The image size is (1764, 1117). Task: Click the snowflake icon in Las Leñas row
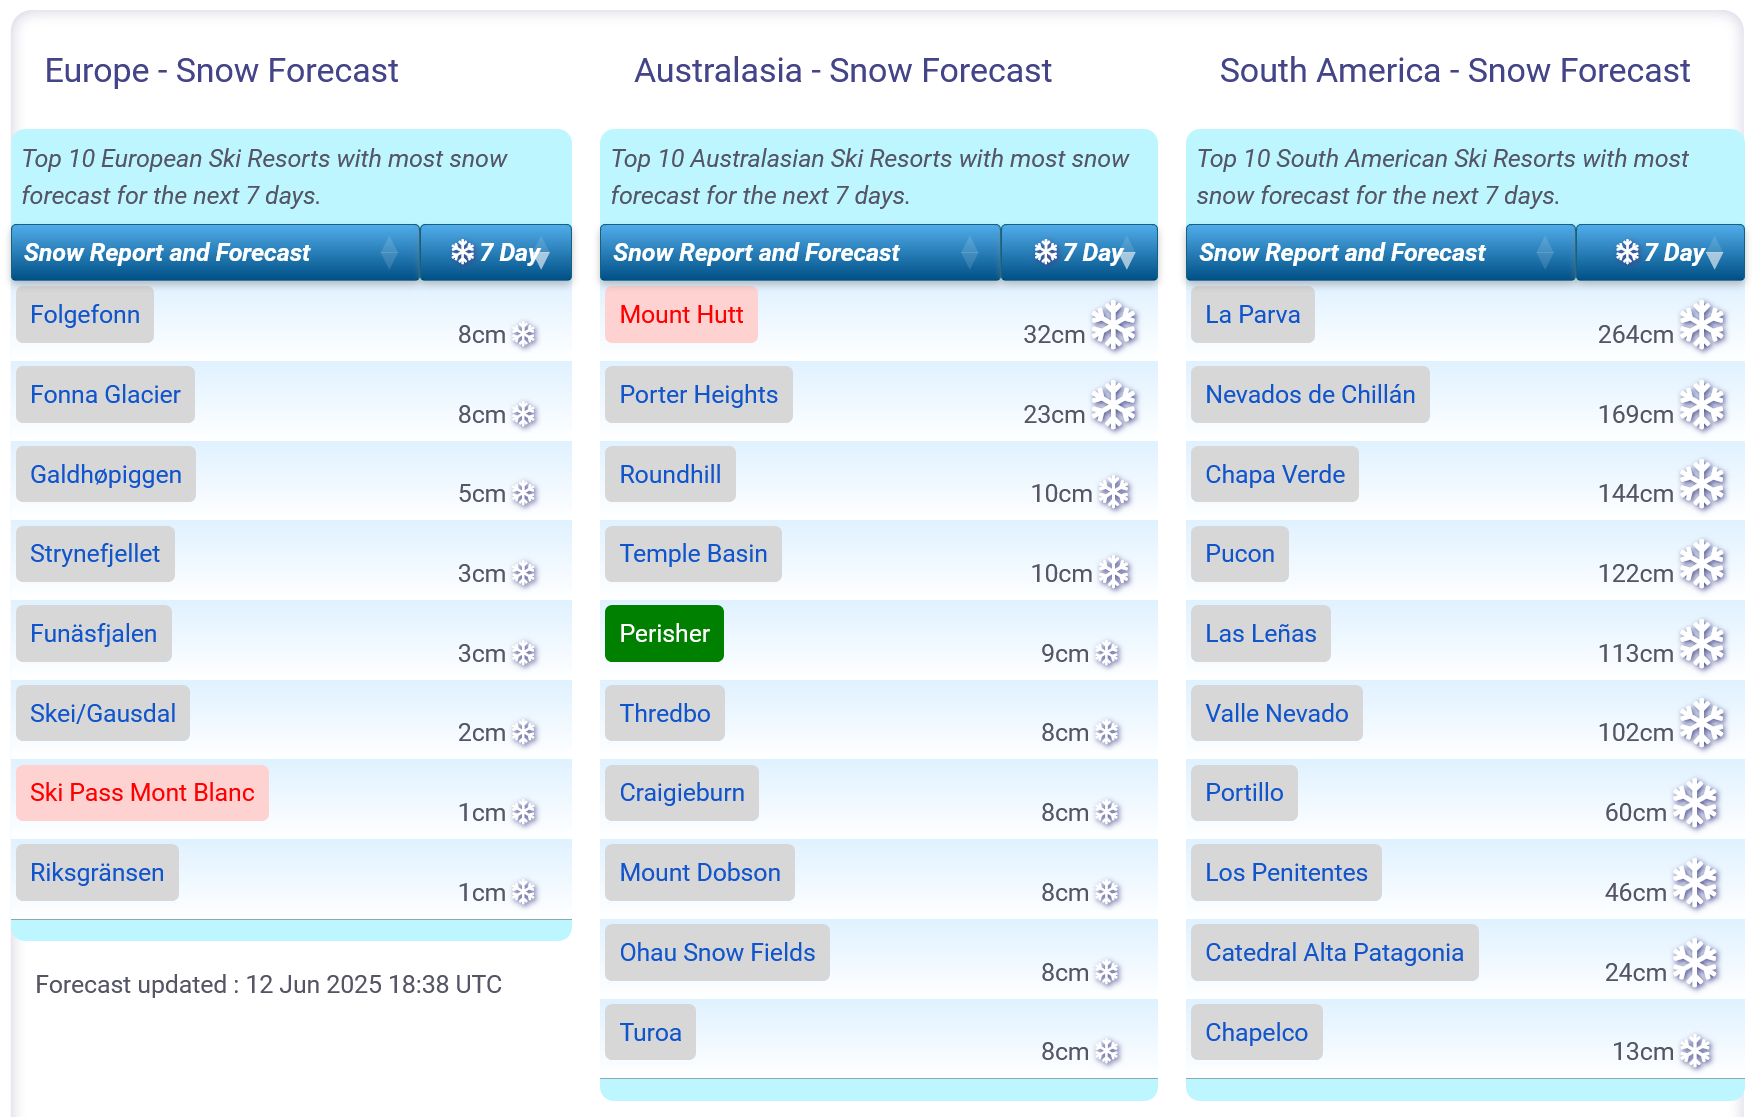point(1702,645)
